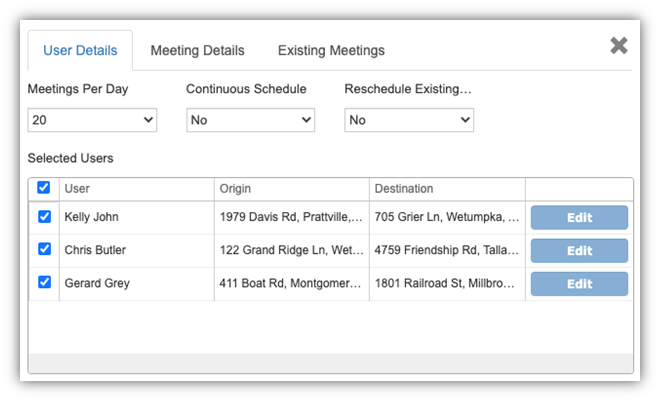Click the Destination column header
This screenshot has width=660, height=401.
(447, 188)
